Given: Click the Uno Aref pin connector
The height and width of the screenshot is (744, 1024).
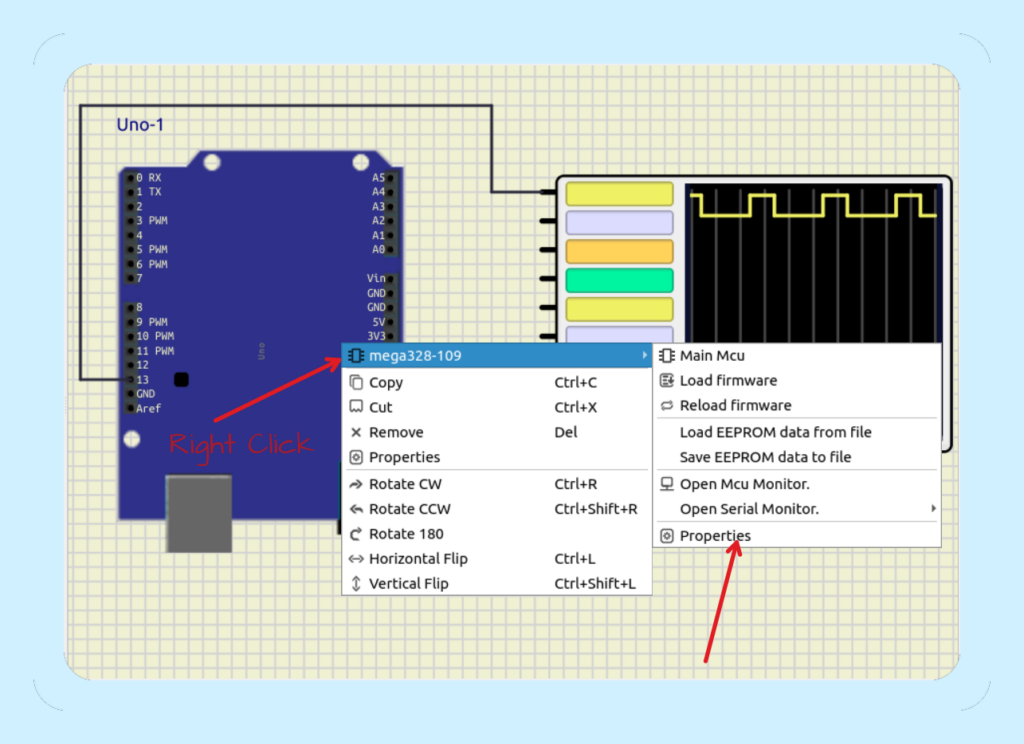Looking at the screenshot, I should click(x=131, y=409).
